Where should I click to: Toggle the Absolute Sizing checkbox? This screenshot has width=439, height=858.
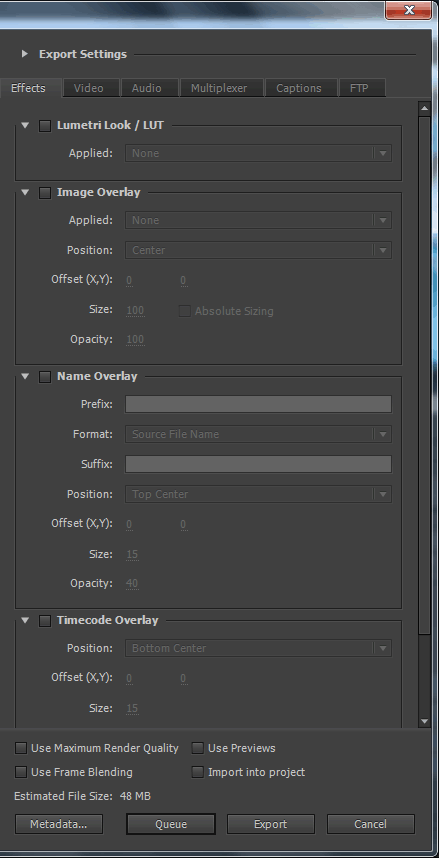click(x=185, y=311)
